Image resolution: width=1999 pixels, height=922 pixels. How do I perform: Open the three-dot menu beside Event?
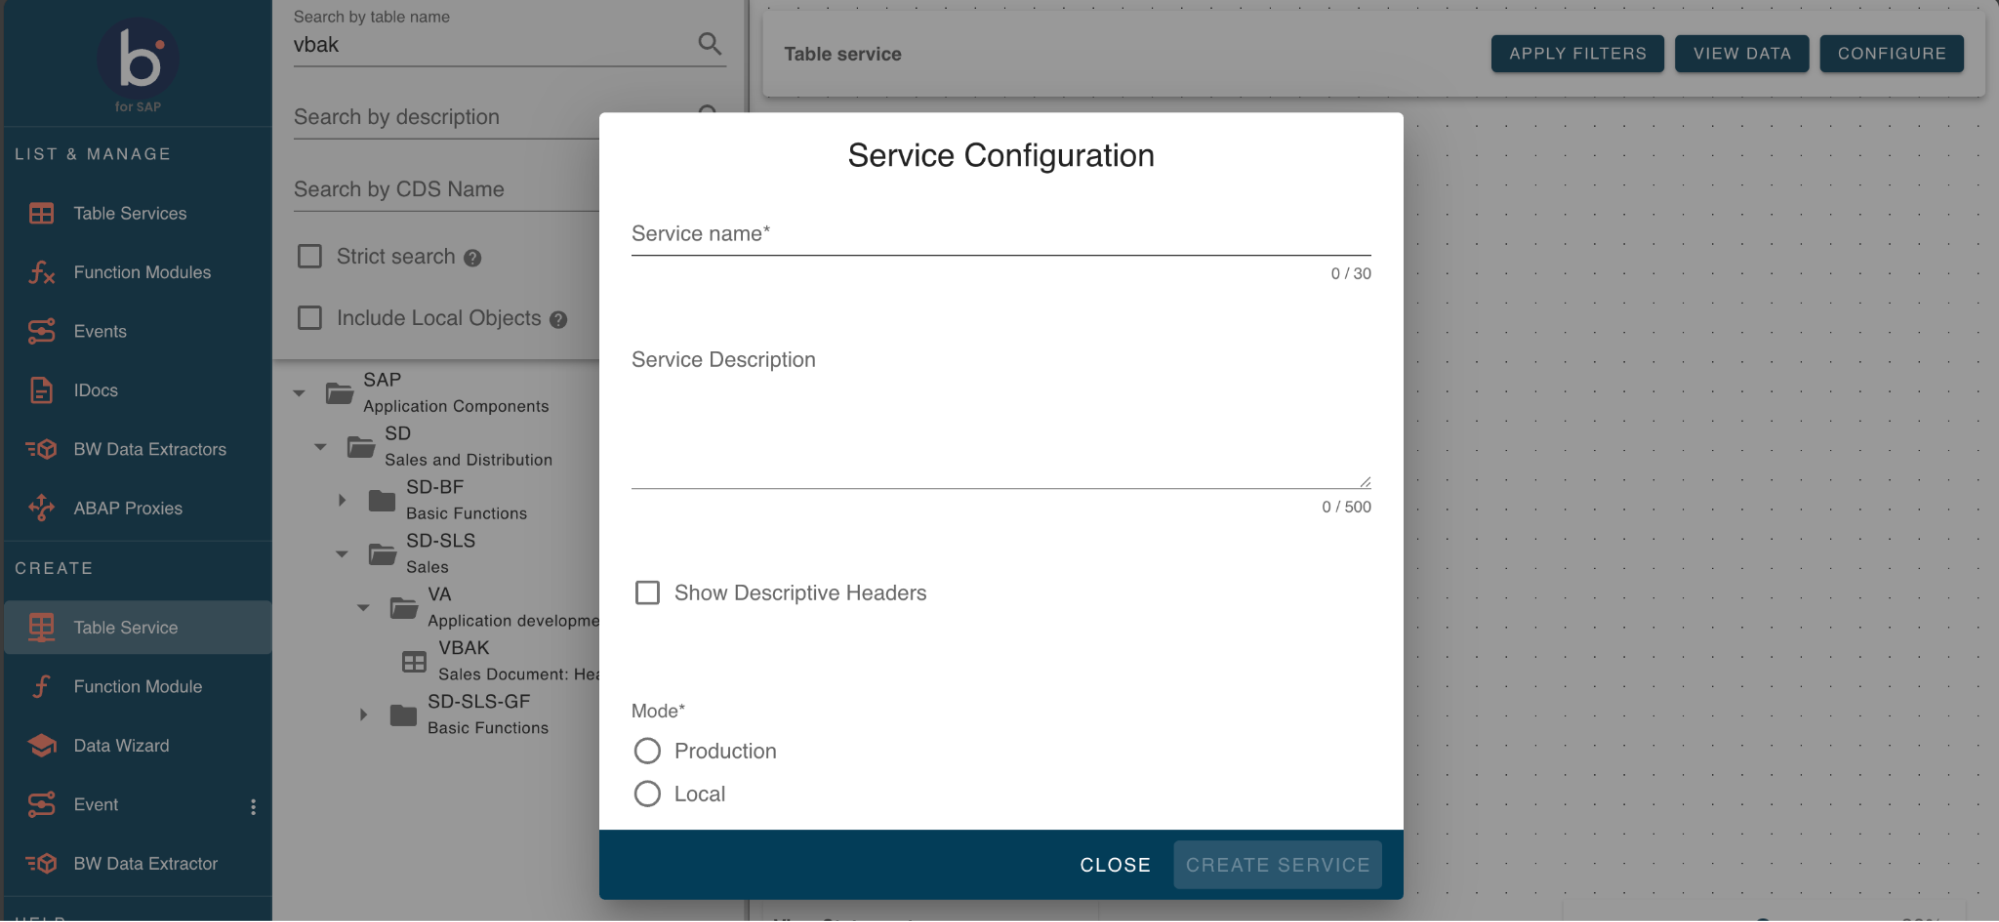[x=253, y=806]
